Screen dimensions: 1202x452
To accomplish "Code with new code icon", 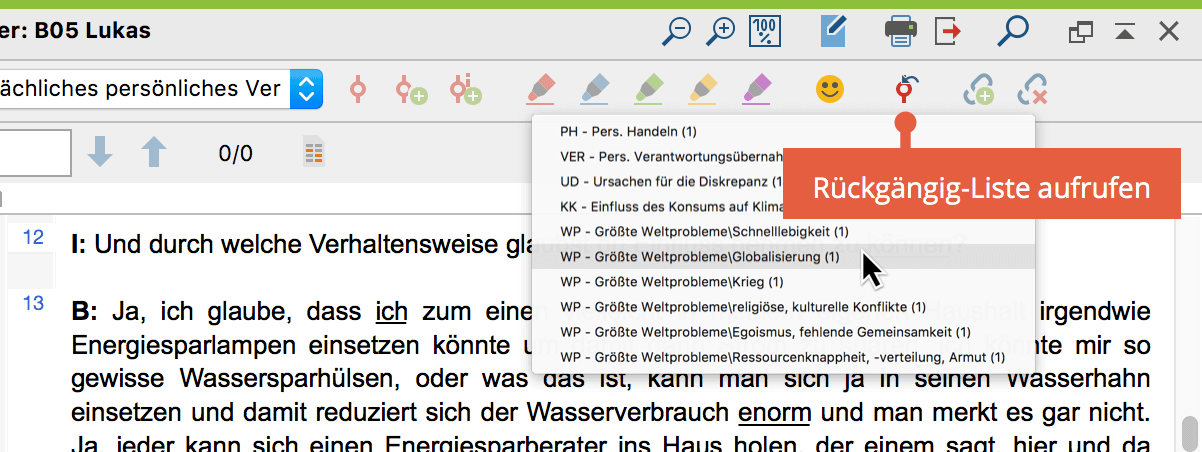I will coord(411,90).
